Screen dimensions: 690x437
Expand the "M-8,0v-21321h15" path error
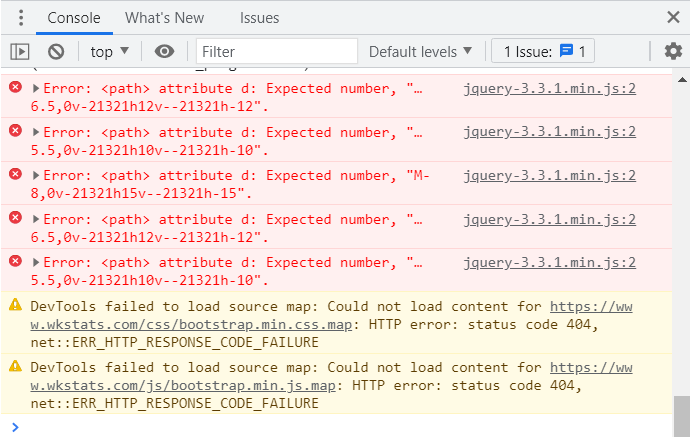click(x=37, y=176)
